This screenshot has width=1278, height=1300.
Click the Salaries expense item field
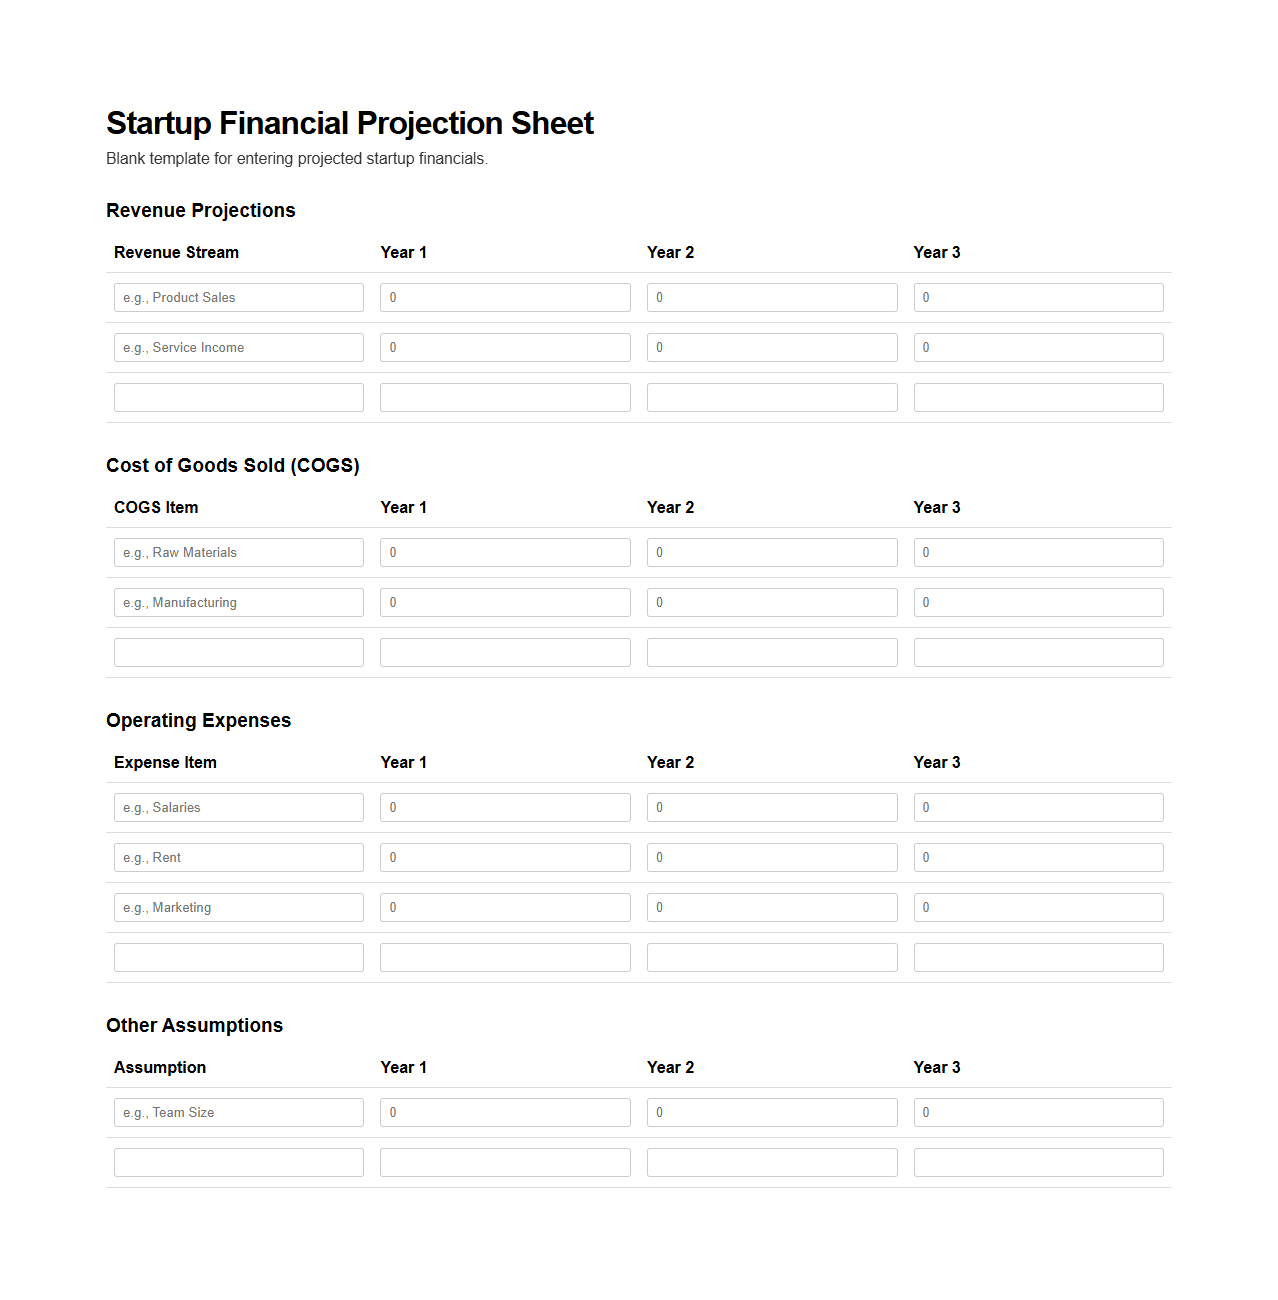[x=238, y=807]
